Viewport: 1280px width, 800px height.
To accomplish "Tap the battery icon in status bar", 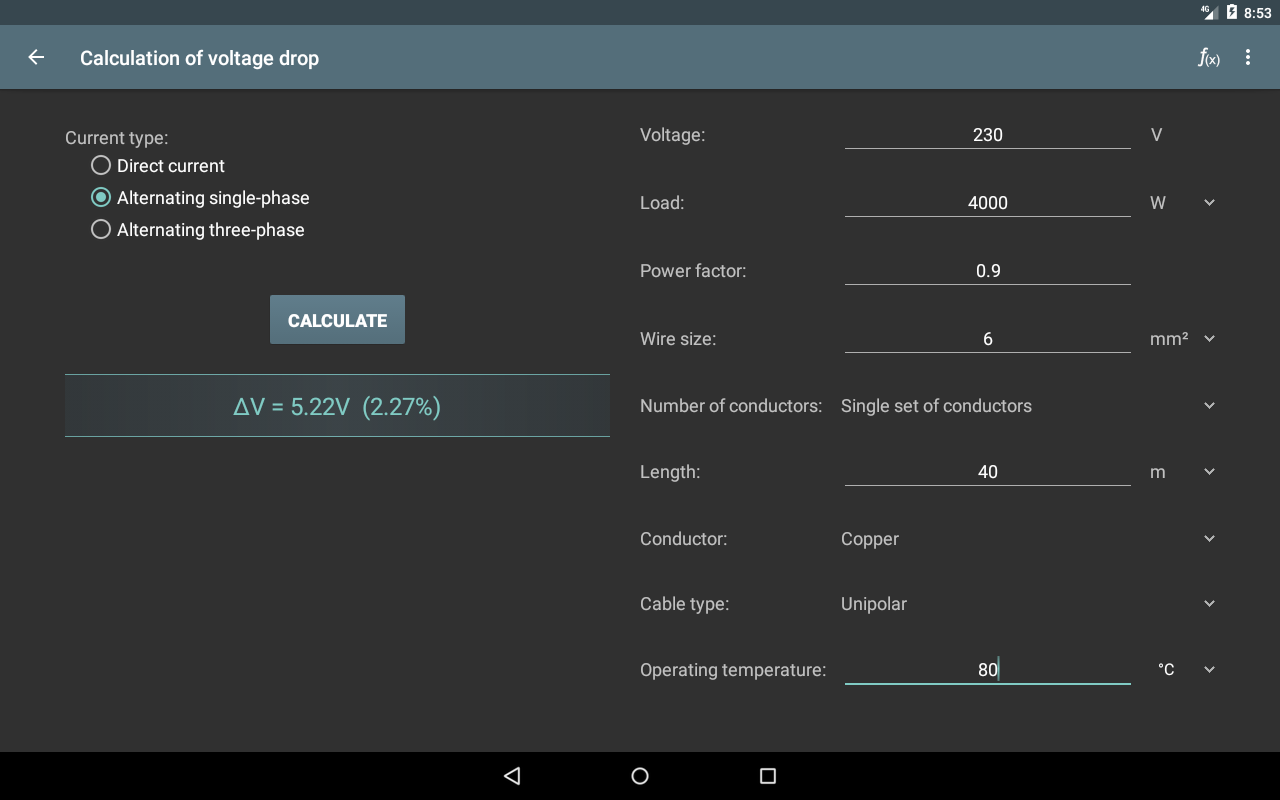I will click(1232, 12).
